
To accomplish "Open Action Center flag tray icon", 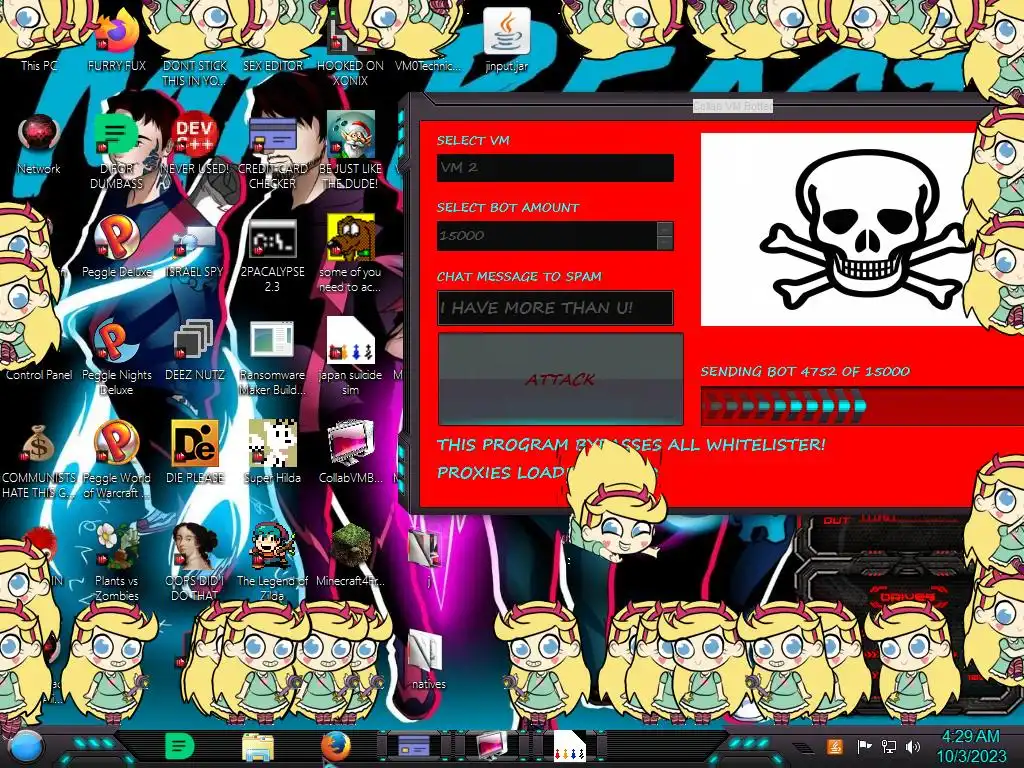I will 864,746.
